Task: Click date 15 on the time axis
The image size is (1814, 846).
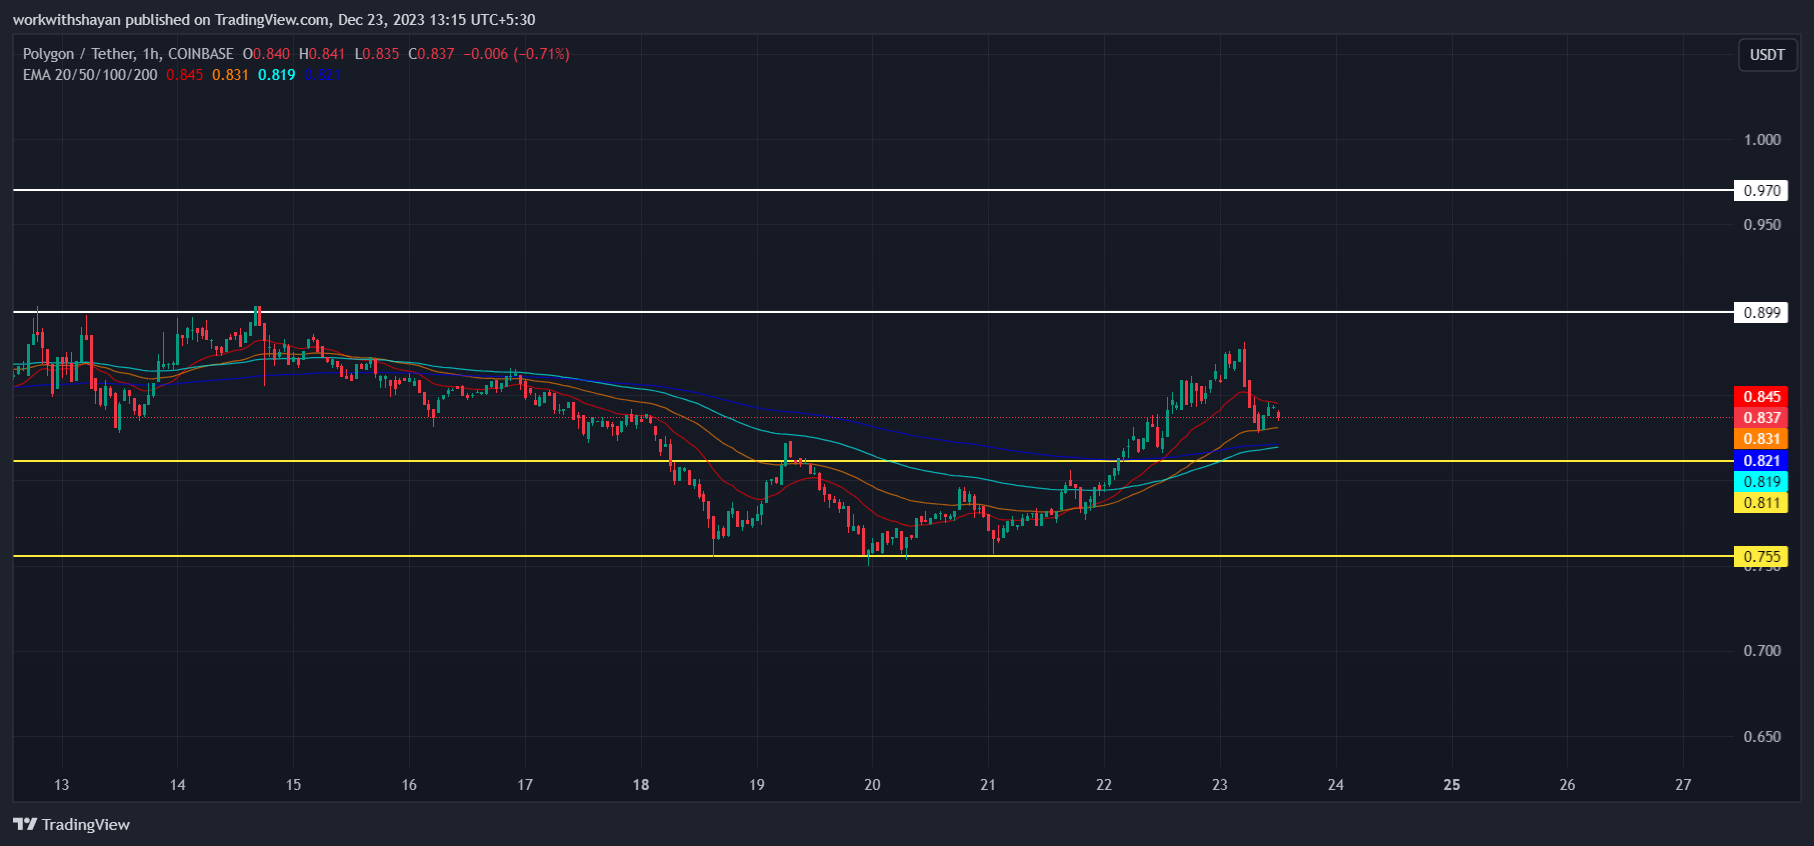Action: point(293,784)
